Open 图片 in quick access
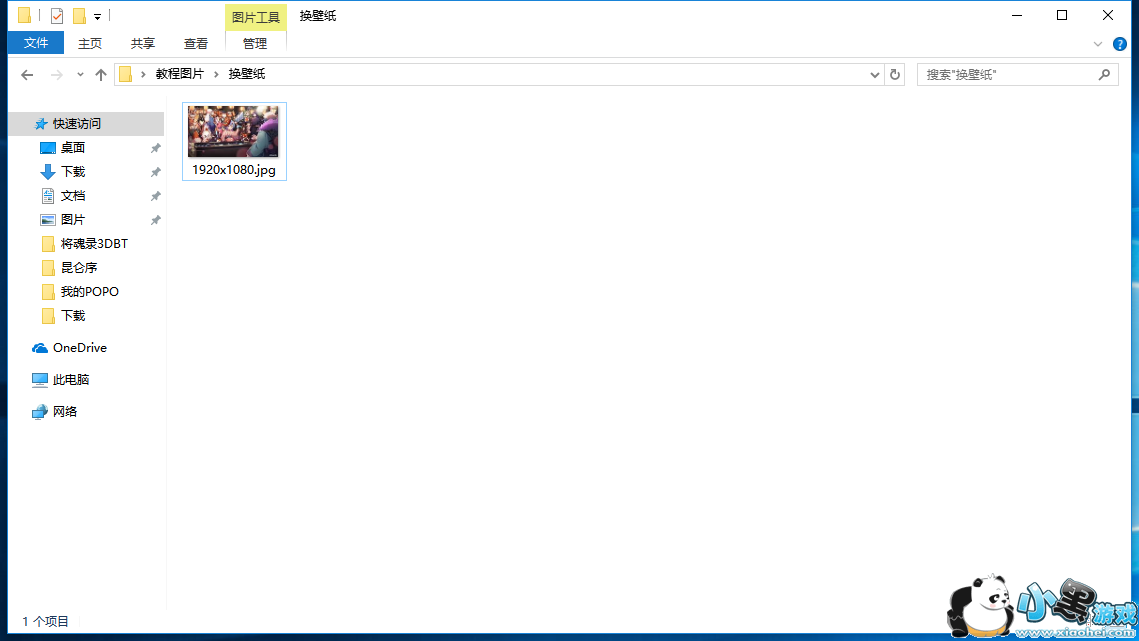 73,219
